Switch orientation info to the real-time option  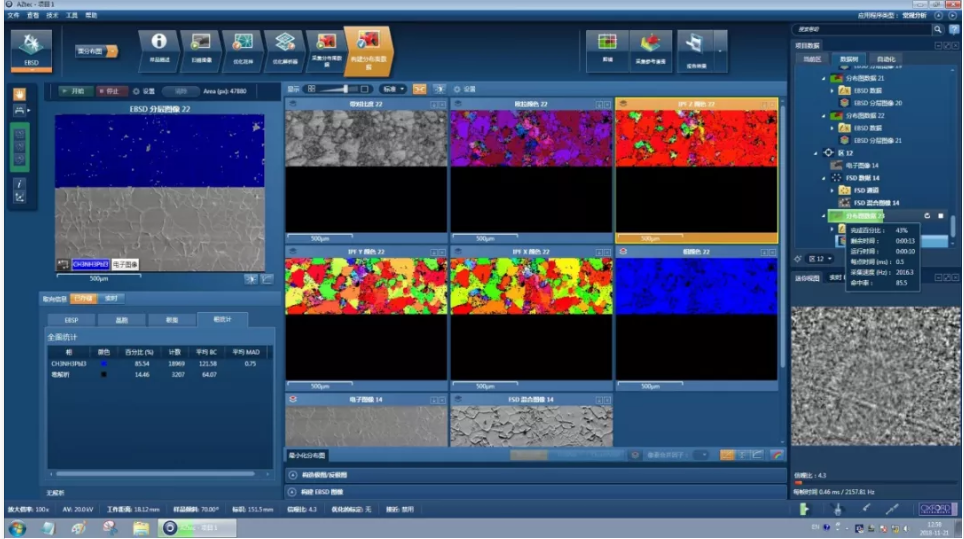(111, 299)
